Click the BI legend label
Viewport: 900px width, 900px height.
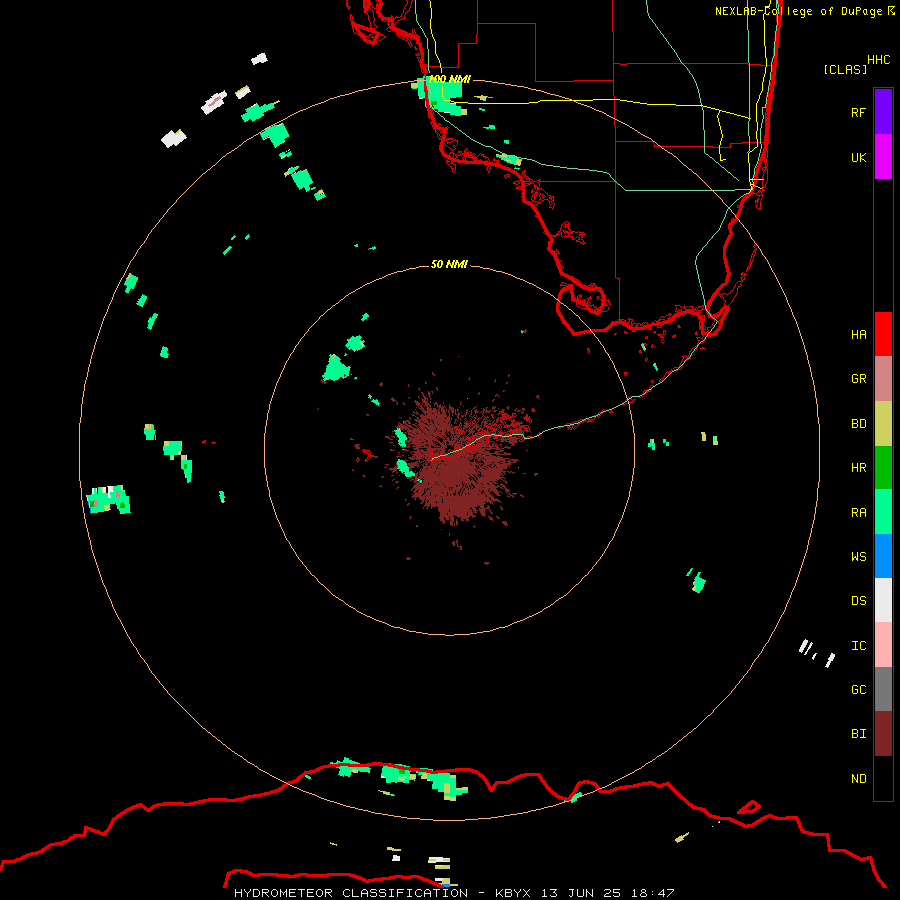(x=858, y=734)
